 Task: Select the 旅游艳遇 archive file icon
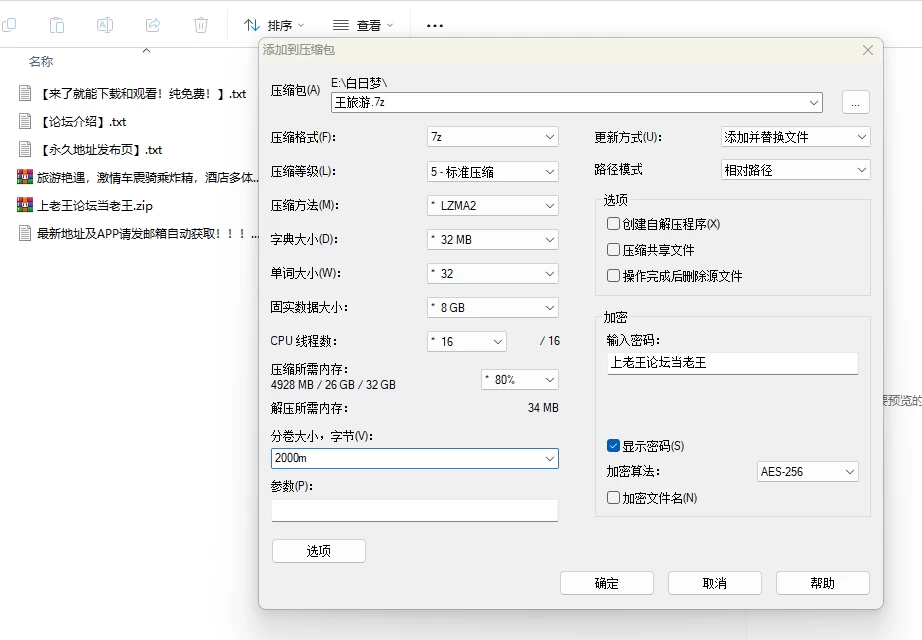coord(25,177)
